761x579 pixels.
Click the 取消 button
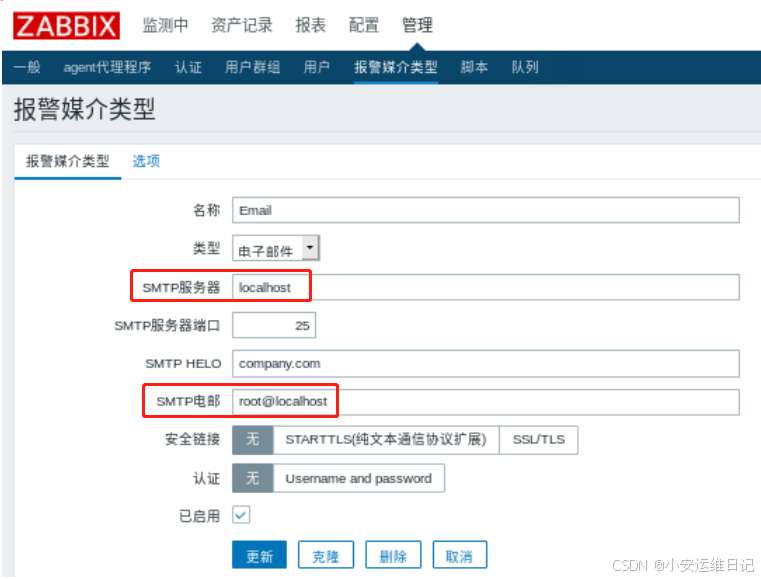pos(460,555)
